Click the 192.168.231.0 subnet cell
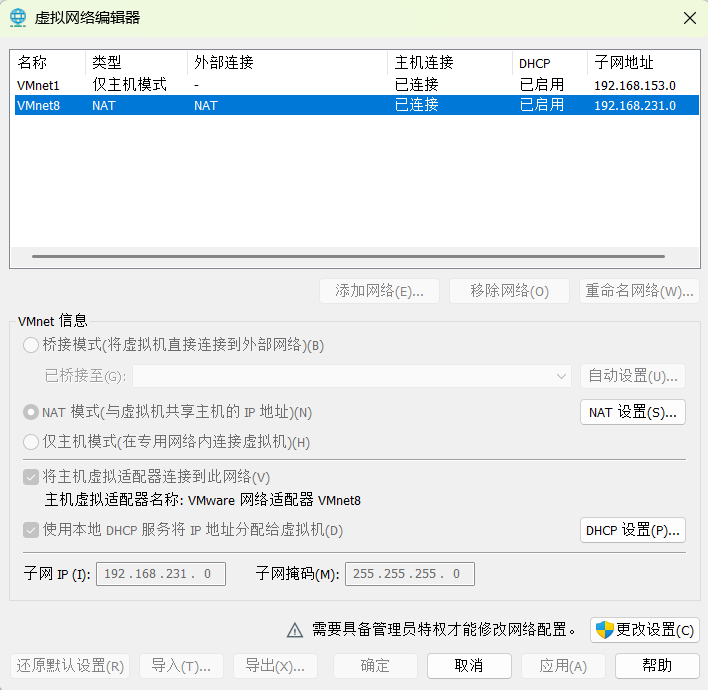 tap(635, 106)
